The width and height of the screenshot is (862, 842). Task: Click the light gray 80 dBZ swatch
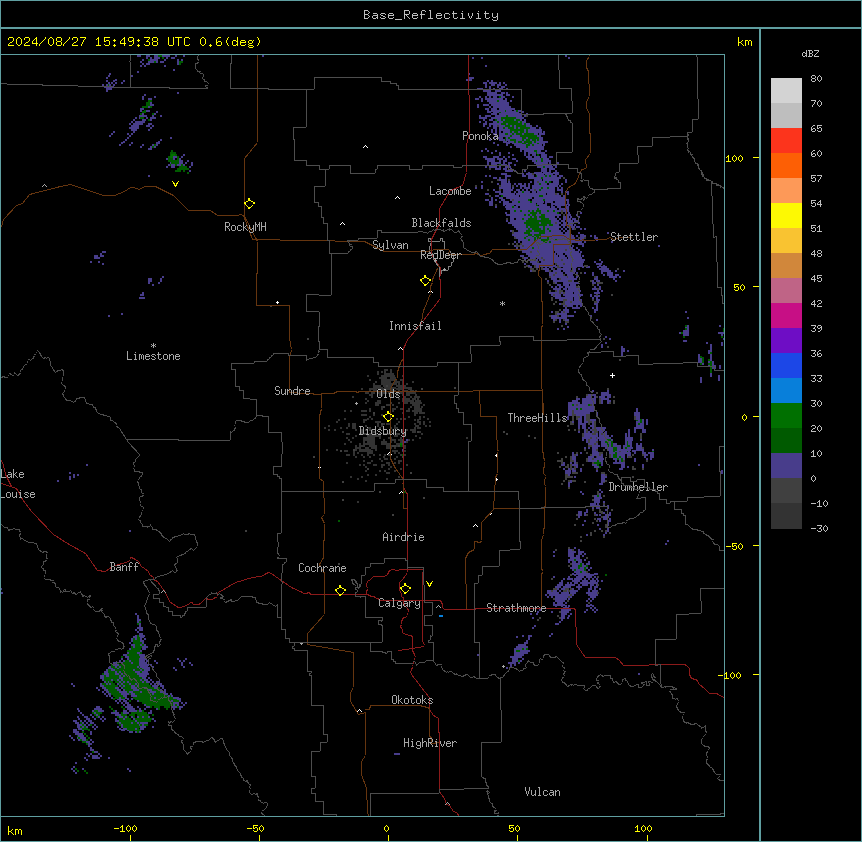[x=786, y=90]
